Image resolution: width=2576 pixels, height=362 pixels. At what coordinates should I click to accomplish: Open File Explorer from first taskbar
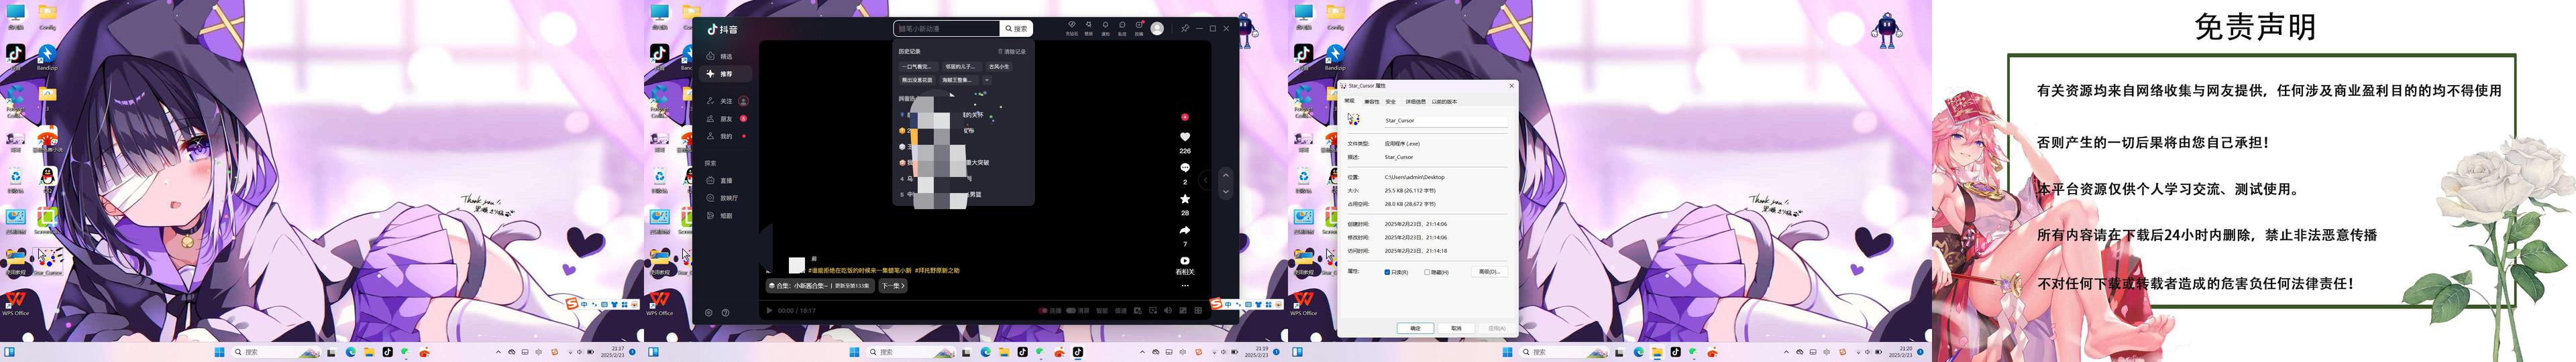[369, 352]
